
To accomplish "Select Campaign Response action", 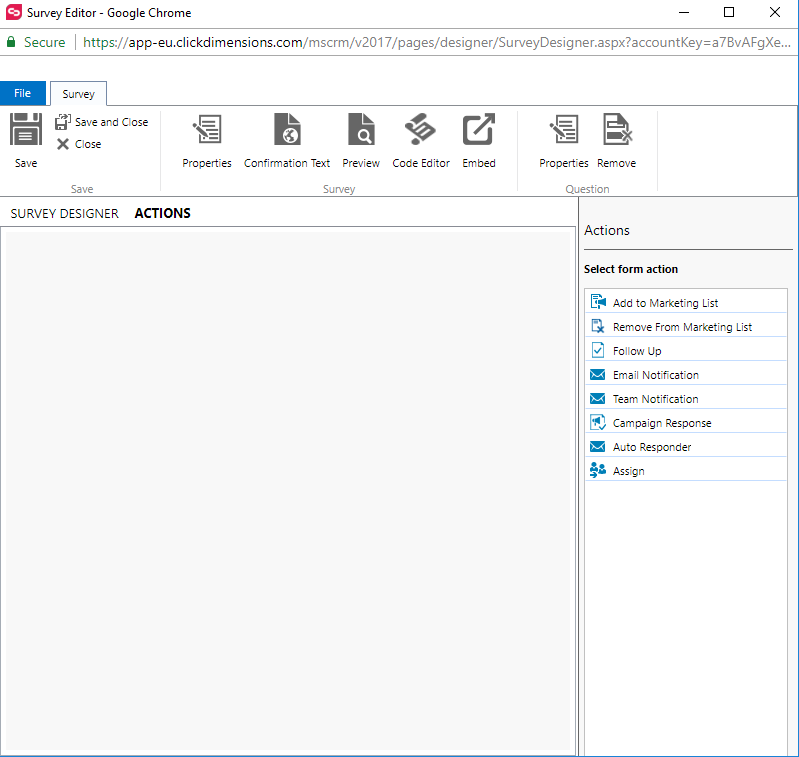I will pyautogui.click(x=686, y=422).
